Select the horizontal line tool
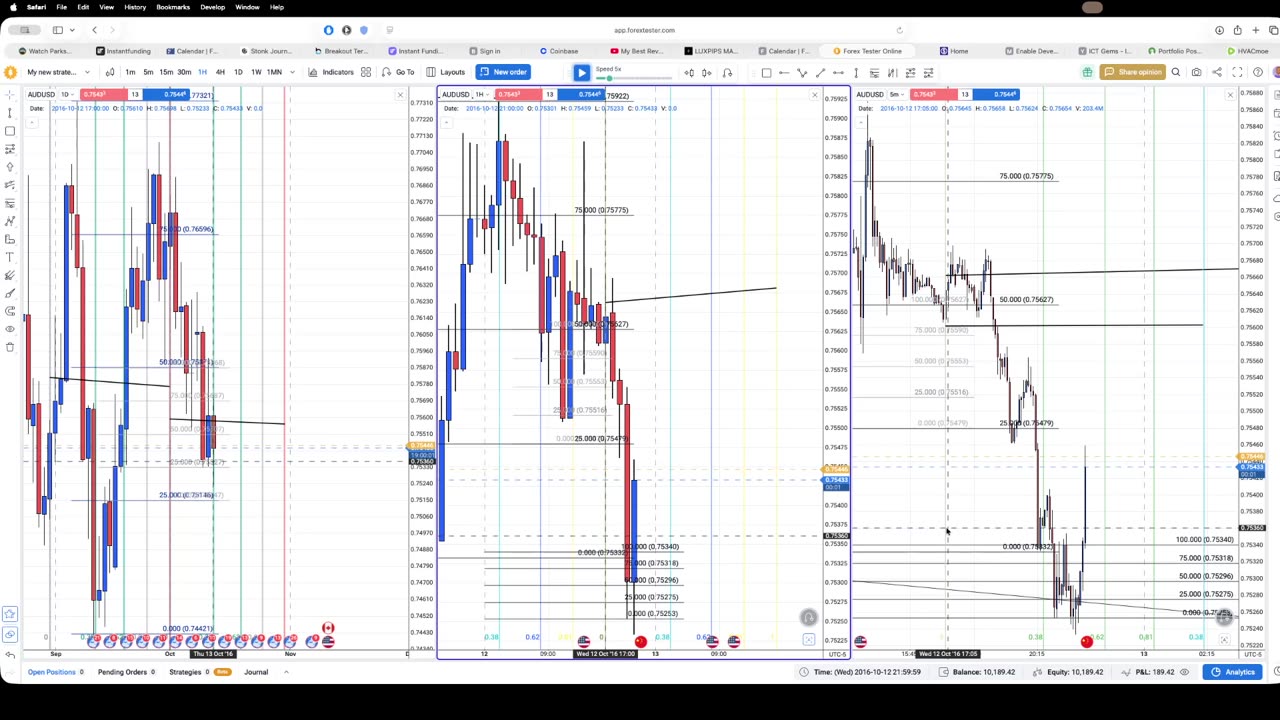This screenshot has height=720, width=1280. [784, 72]
